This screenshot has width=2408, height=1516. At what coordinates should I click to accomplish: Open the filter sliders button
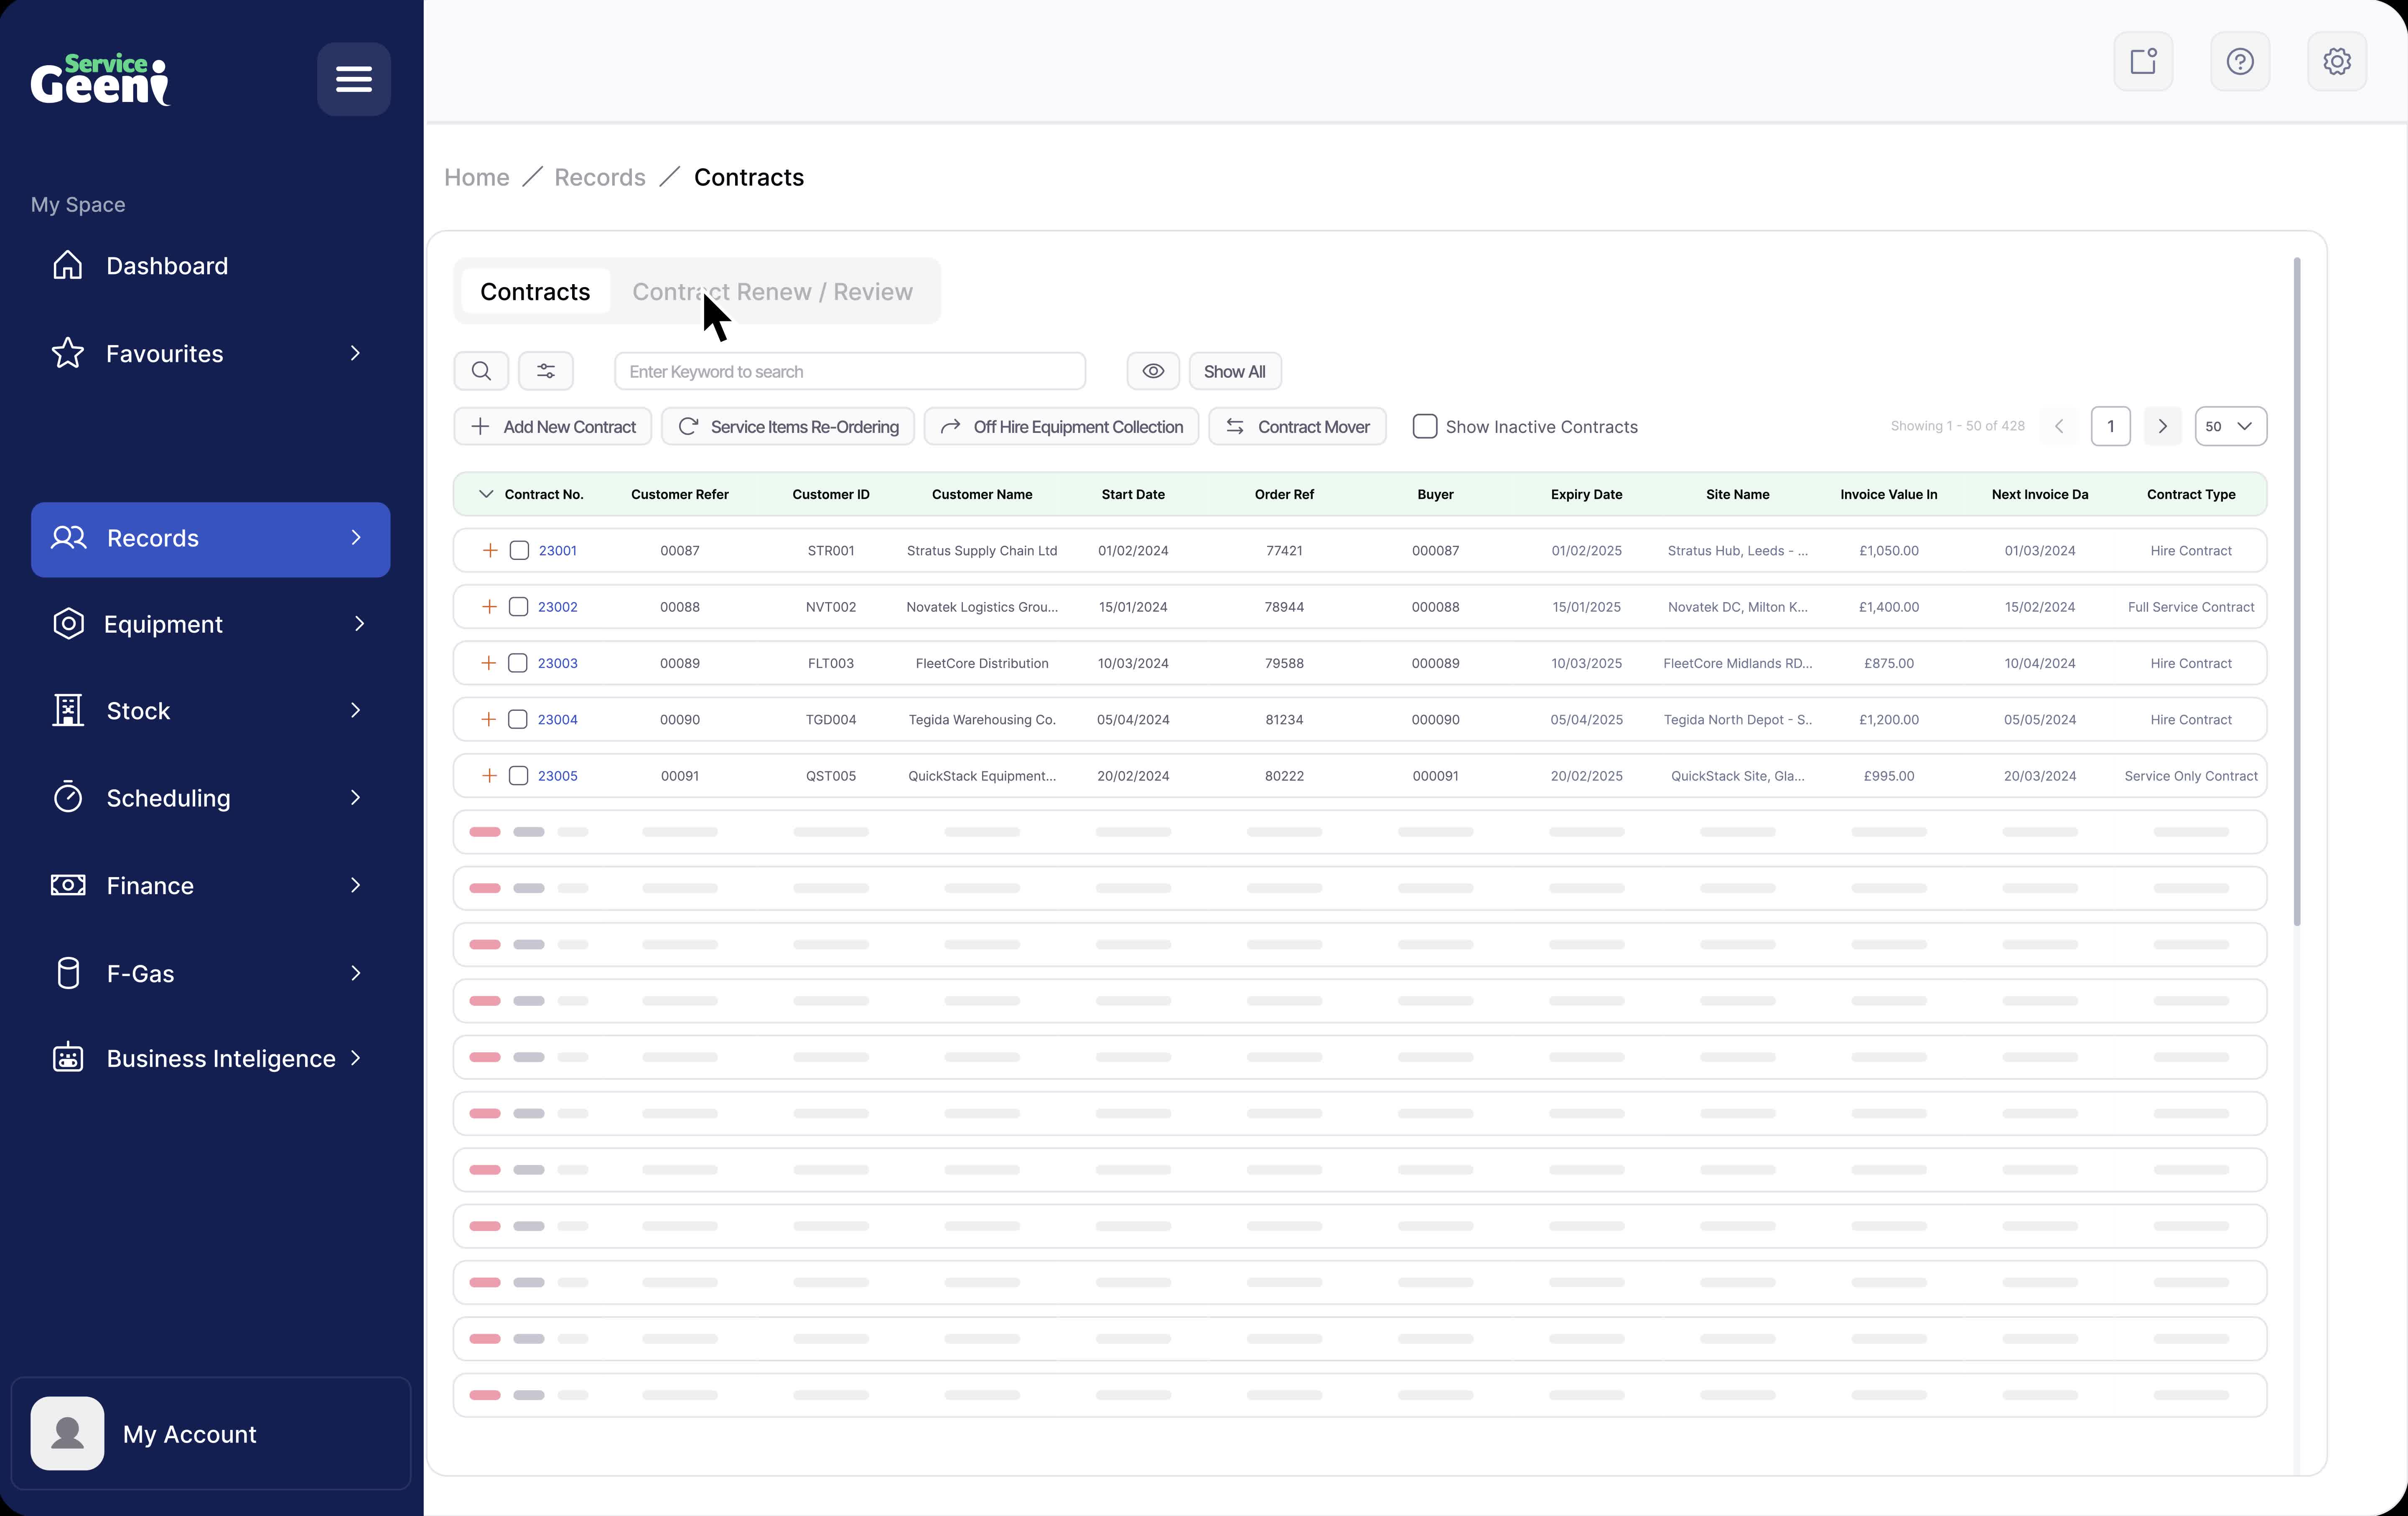(546, 371)
